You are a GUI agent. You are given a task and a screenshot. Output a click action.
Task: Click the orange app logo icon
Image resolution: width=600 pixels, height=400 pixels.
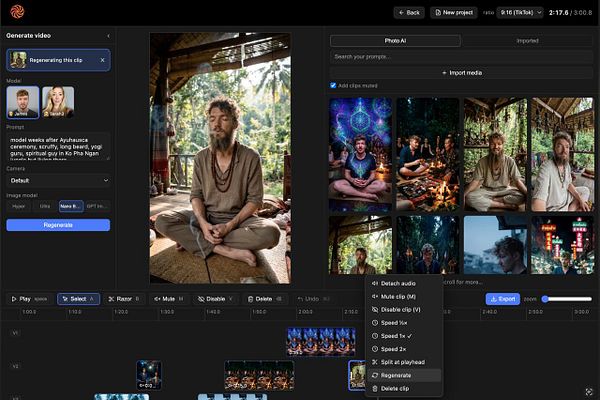tap(17, 11)
